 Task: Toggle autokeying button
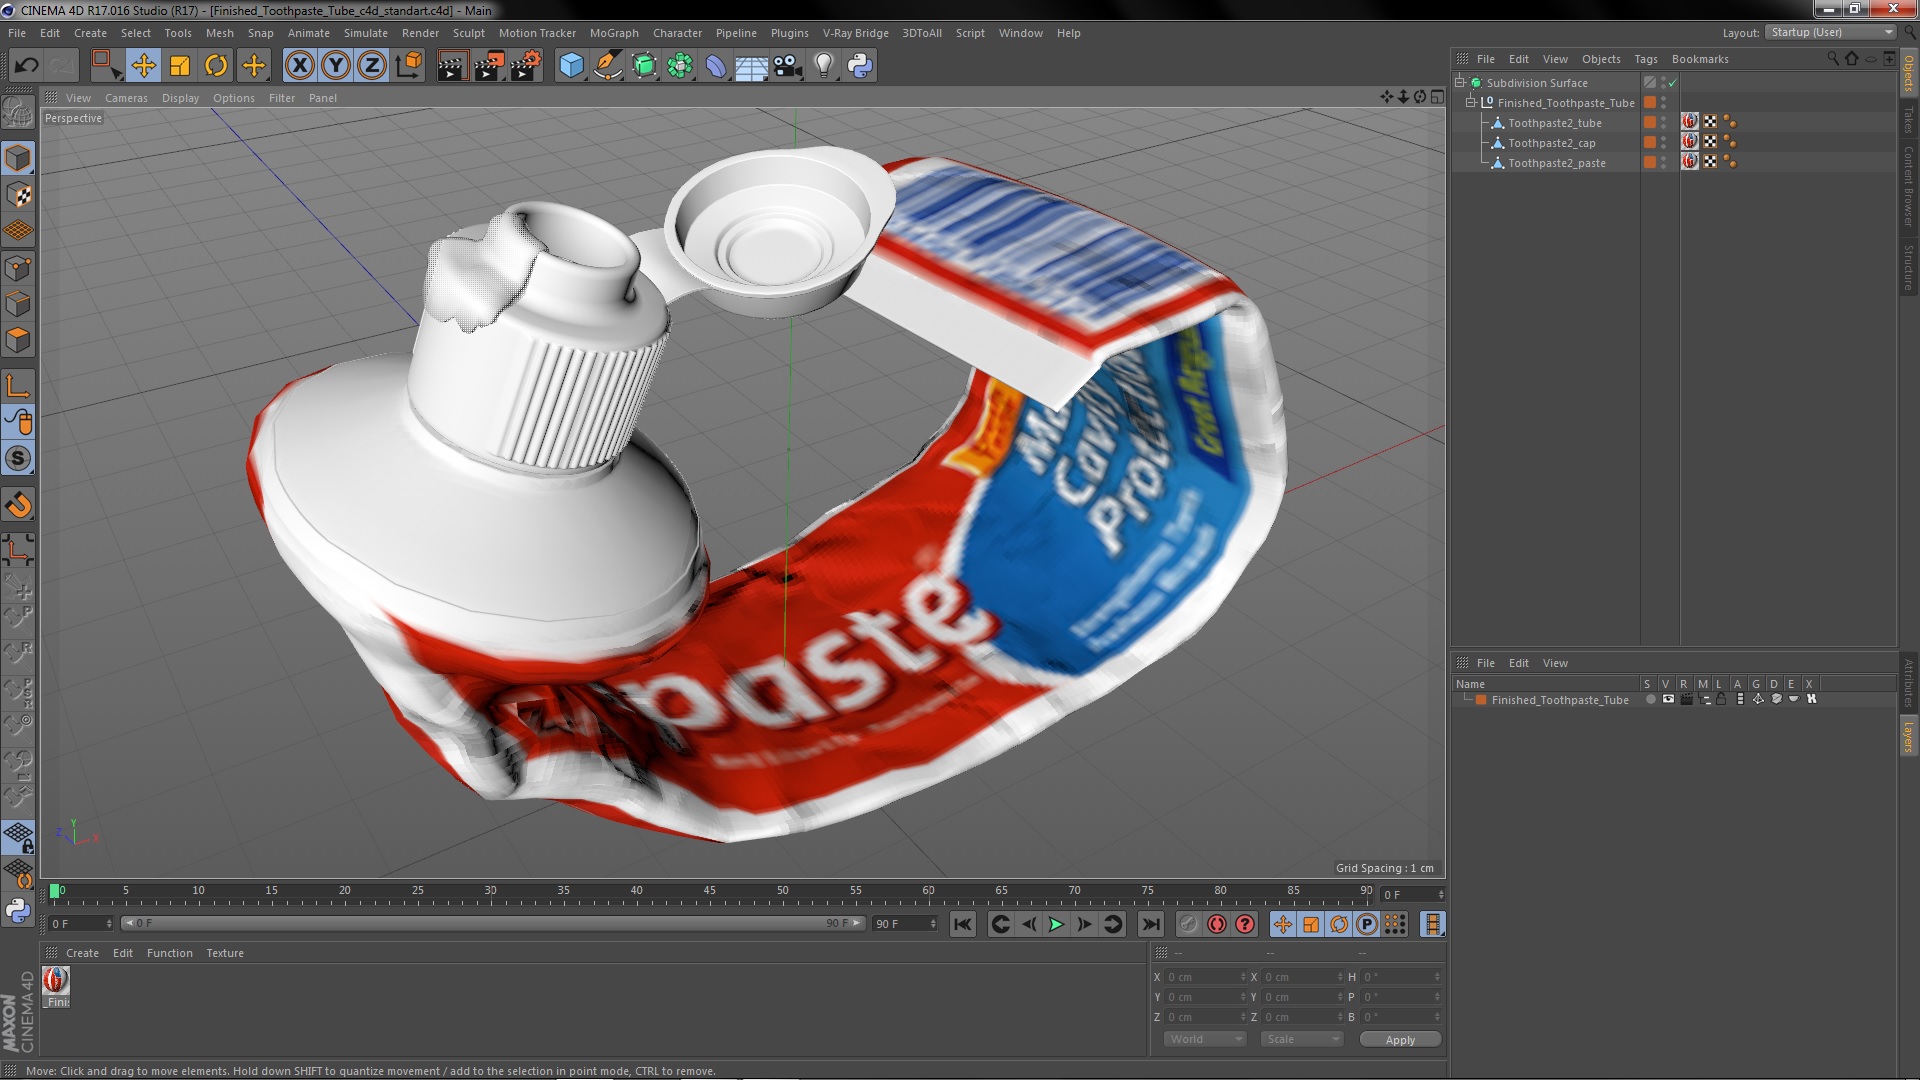1216,925
